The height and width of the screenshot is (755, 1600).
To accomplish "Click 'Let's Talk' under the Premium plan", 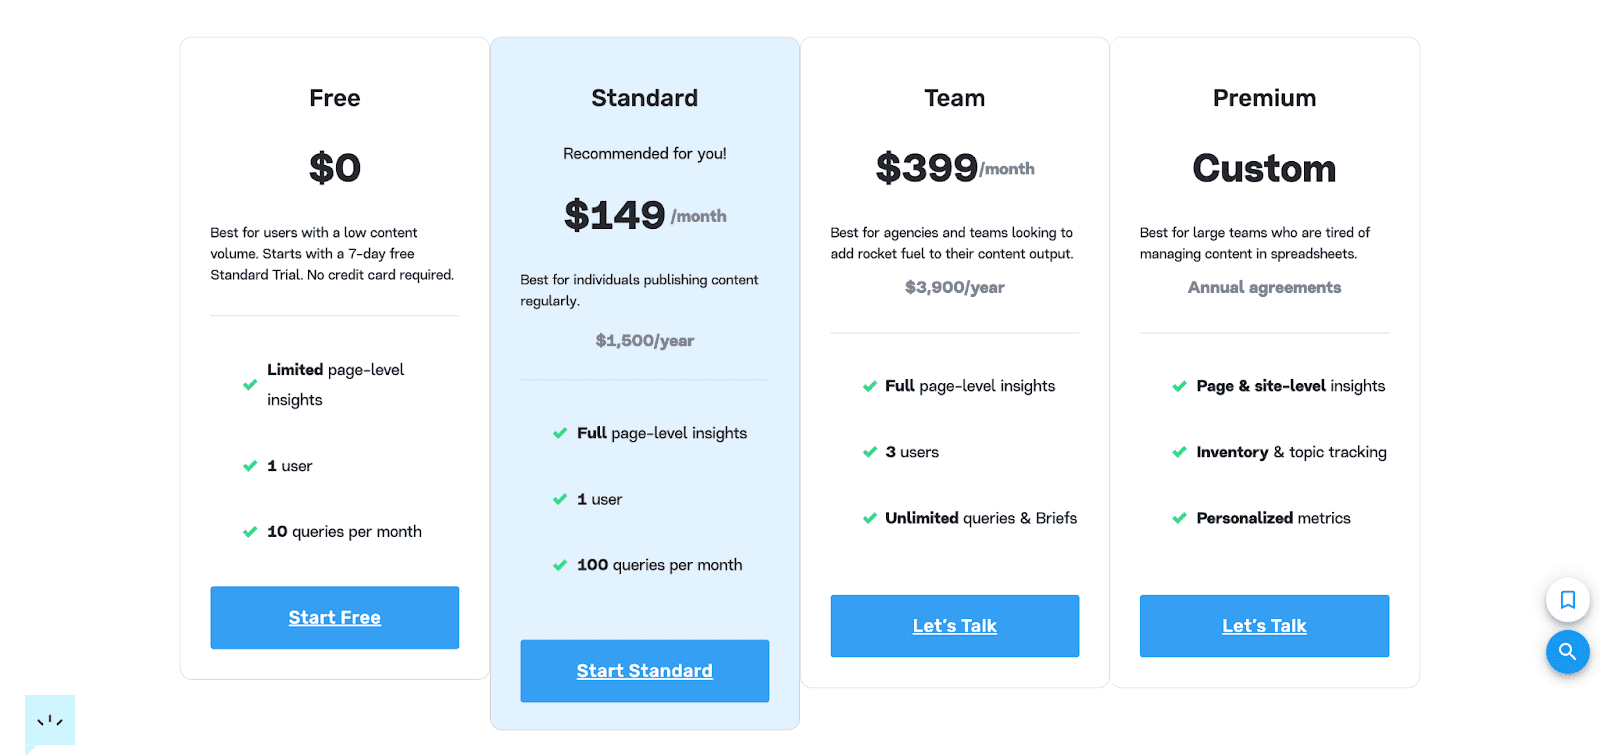I will pos(1263,626).
